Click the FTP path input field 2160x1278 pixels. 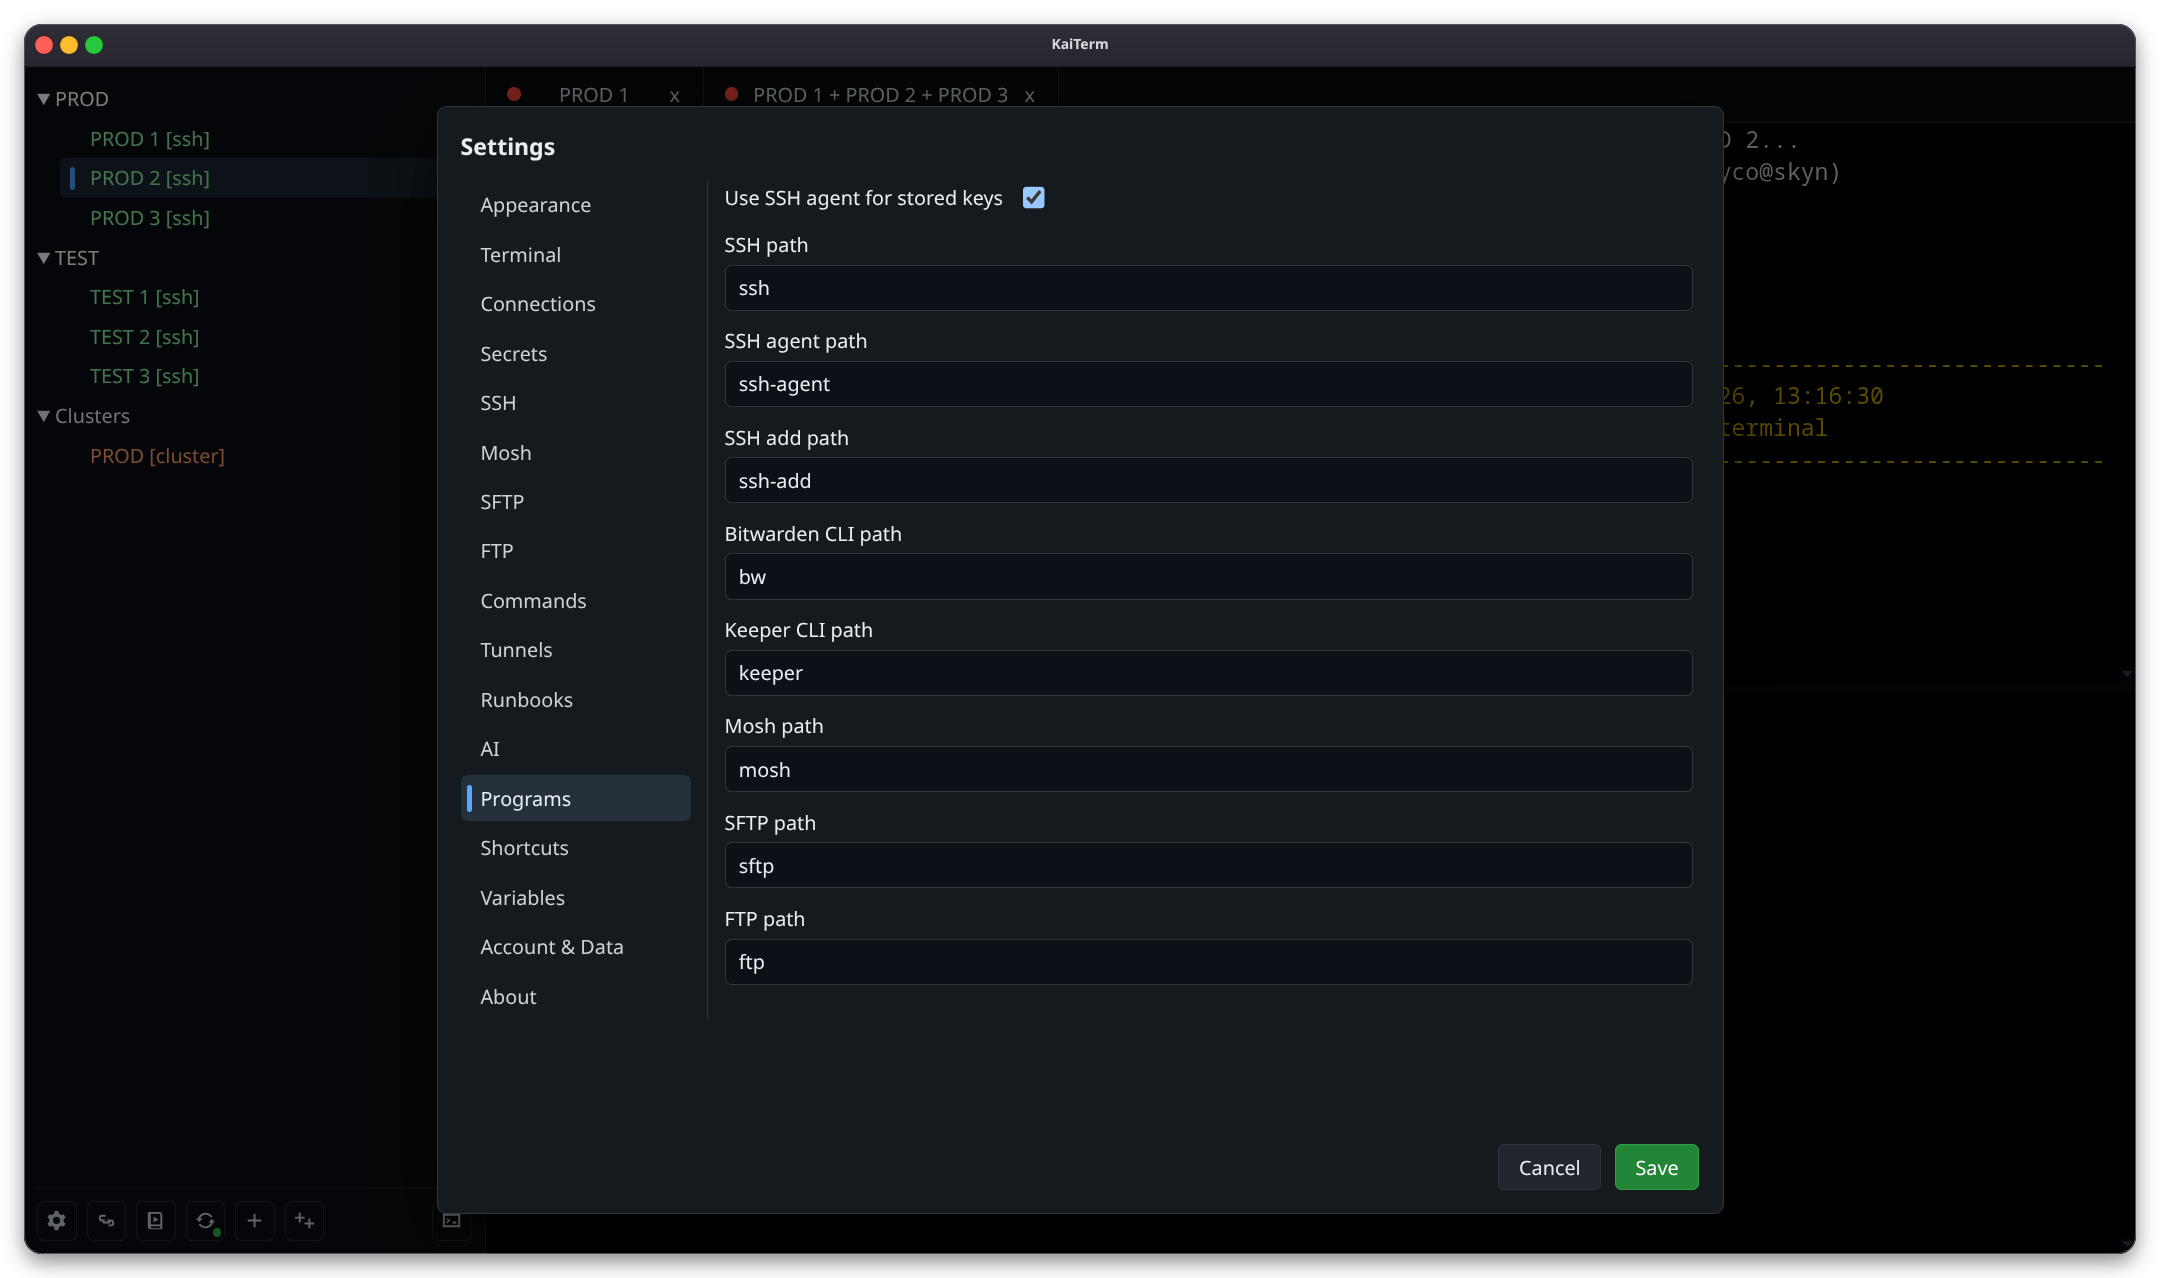pos(1208,962)
